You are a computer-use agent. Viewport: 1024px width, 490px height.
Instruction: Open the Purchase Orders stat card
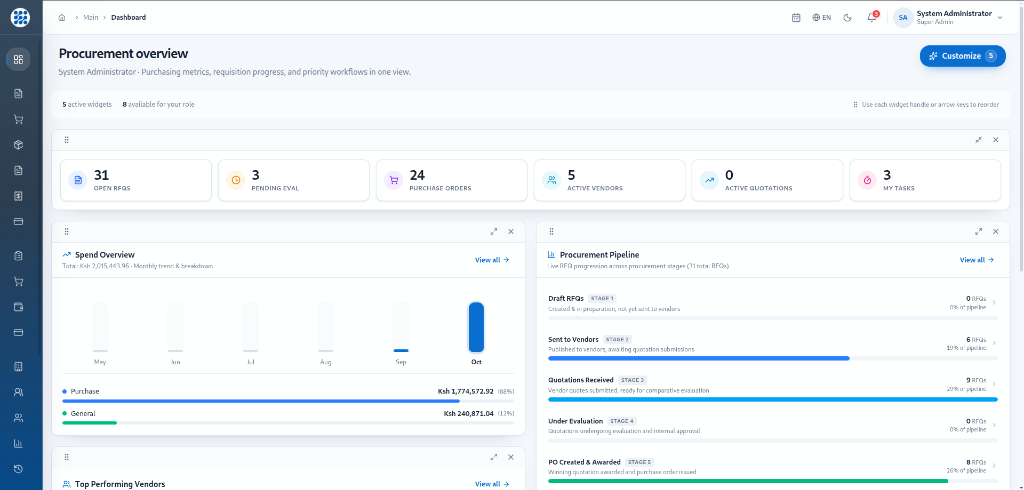click(x=452, y=180)
